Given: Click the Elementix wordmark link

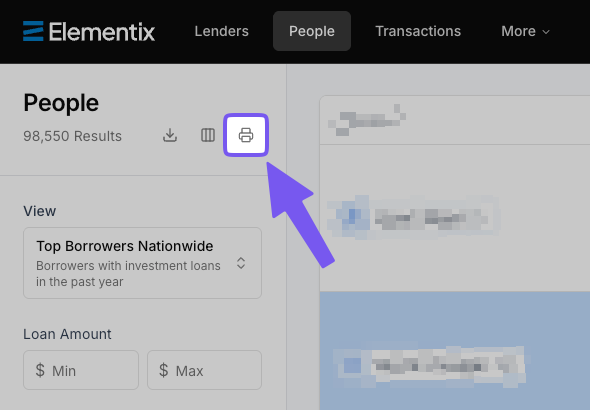Looking at the screenshot, I should (x=102, y=32).
